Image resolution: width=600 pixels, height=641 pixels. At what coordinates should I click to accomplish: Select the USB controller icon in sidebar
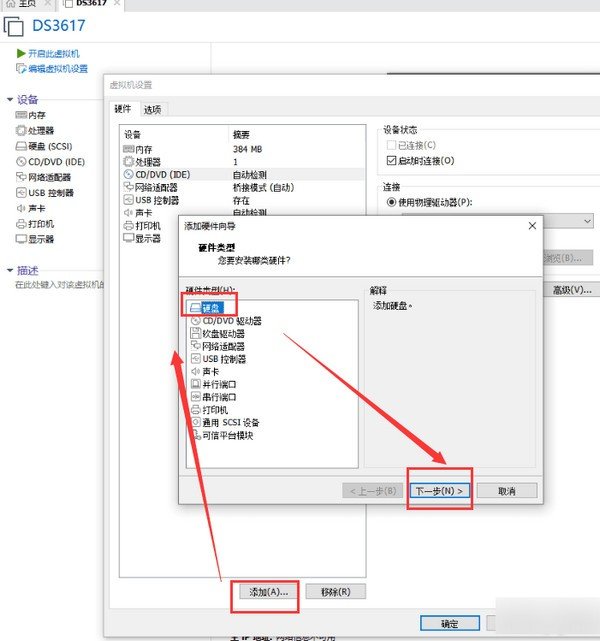pos(21,193)
